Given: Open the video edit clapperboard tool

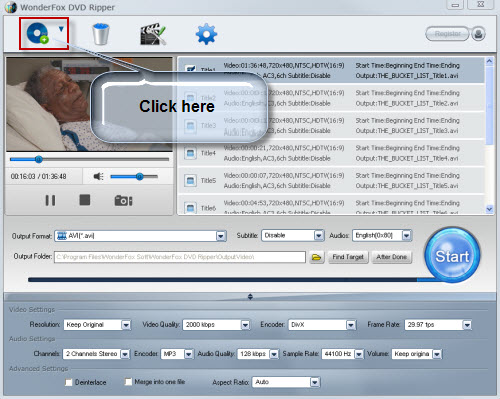Looking at the screenshot, I should 153,34.
